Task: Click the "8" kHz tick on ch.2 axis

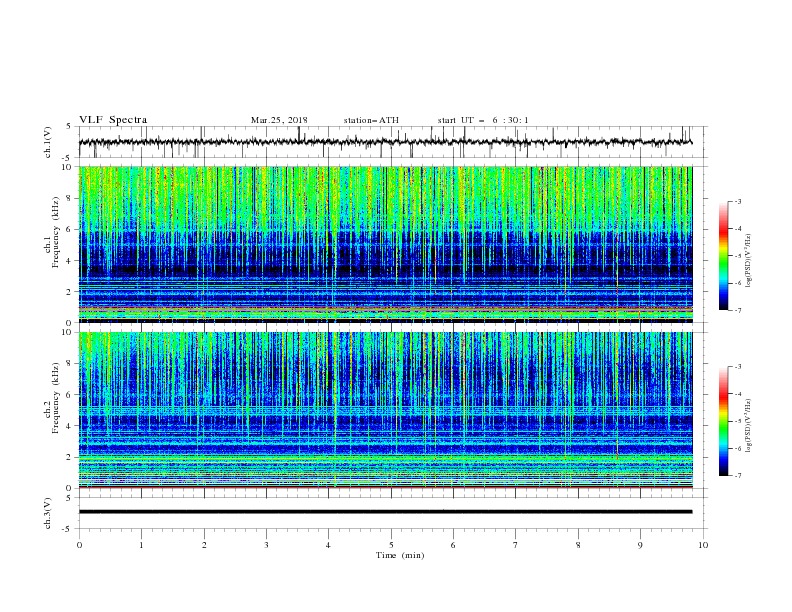Action: (x=70, y=364)
